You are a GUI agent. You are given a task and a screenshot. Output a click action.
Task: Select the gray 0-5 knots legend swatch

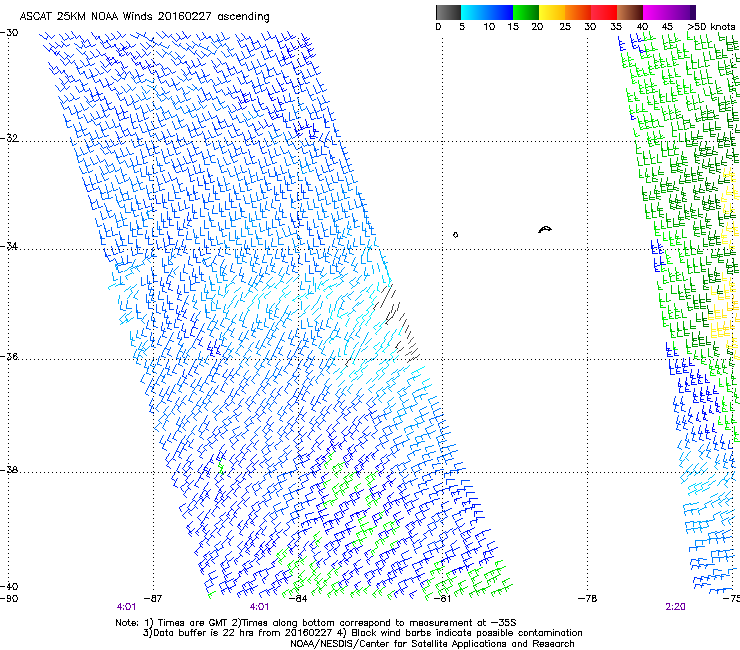(x=448, y=12)
